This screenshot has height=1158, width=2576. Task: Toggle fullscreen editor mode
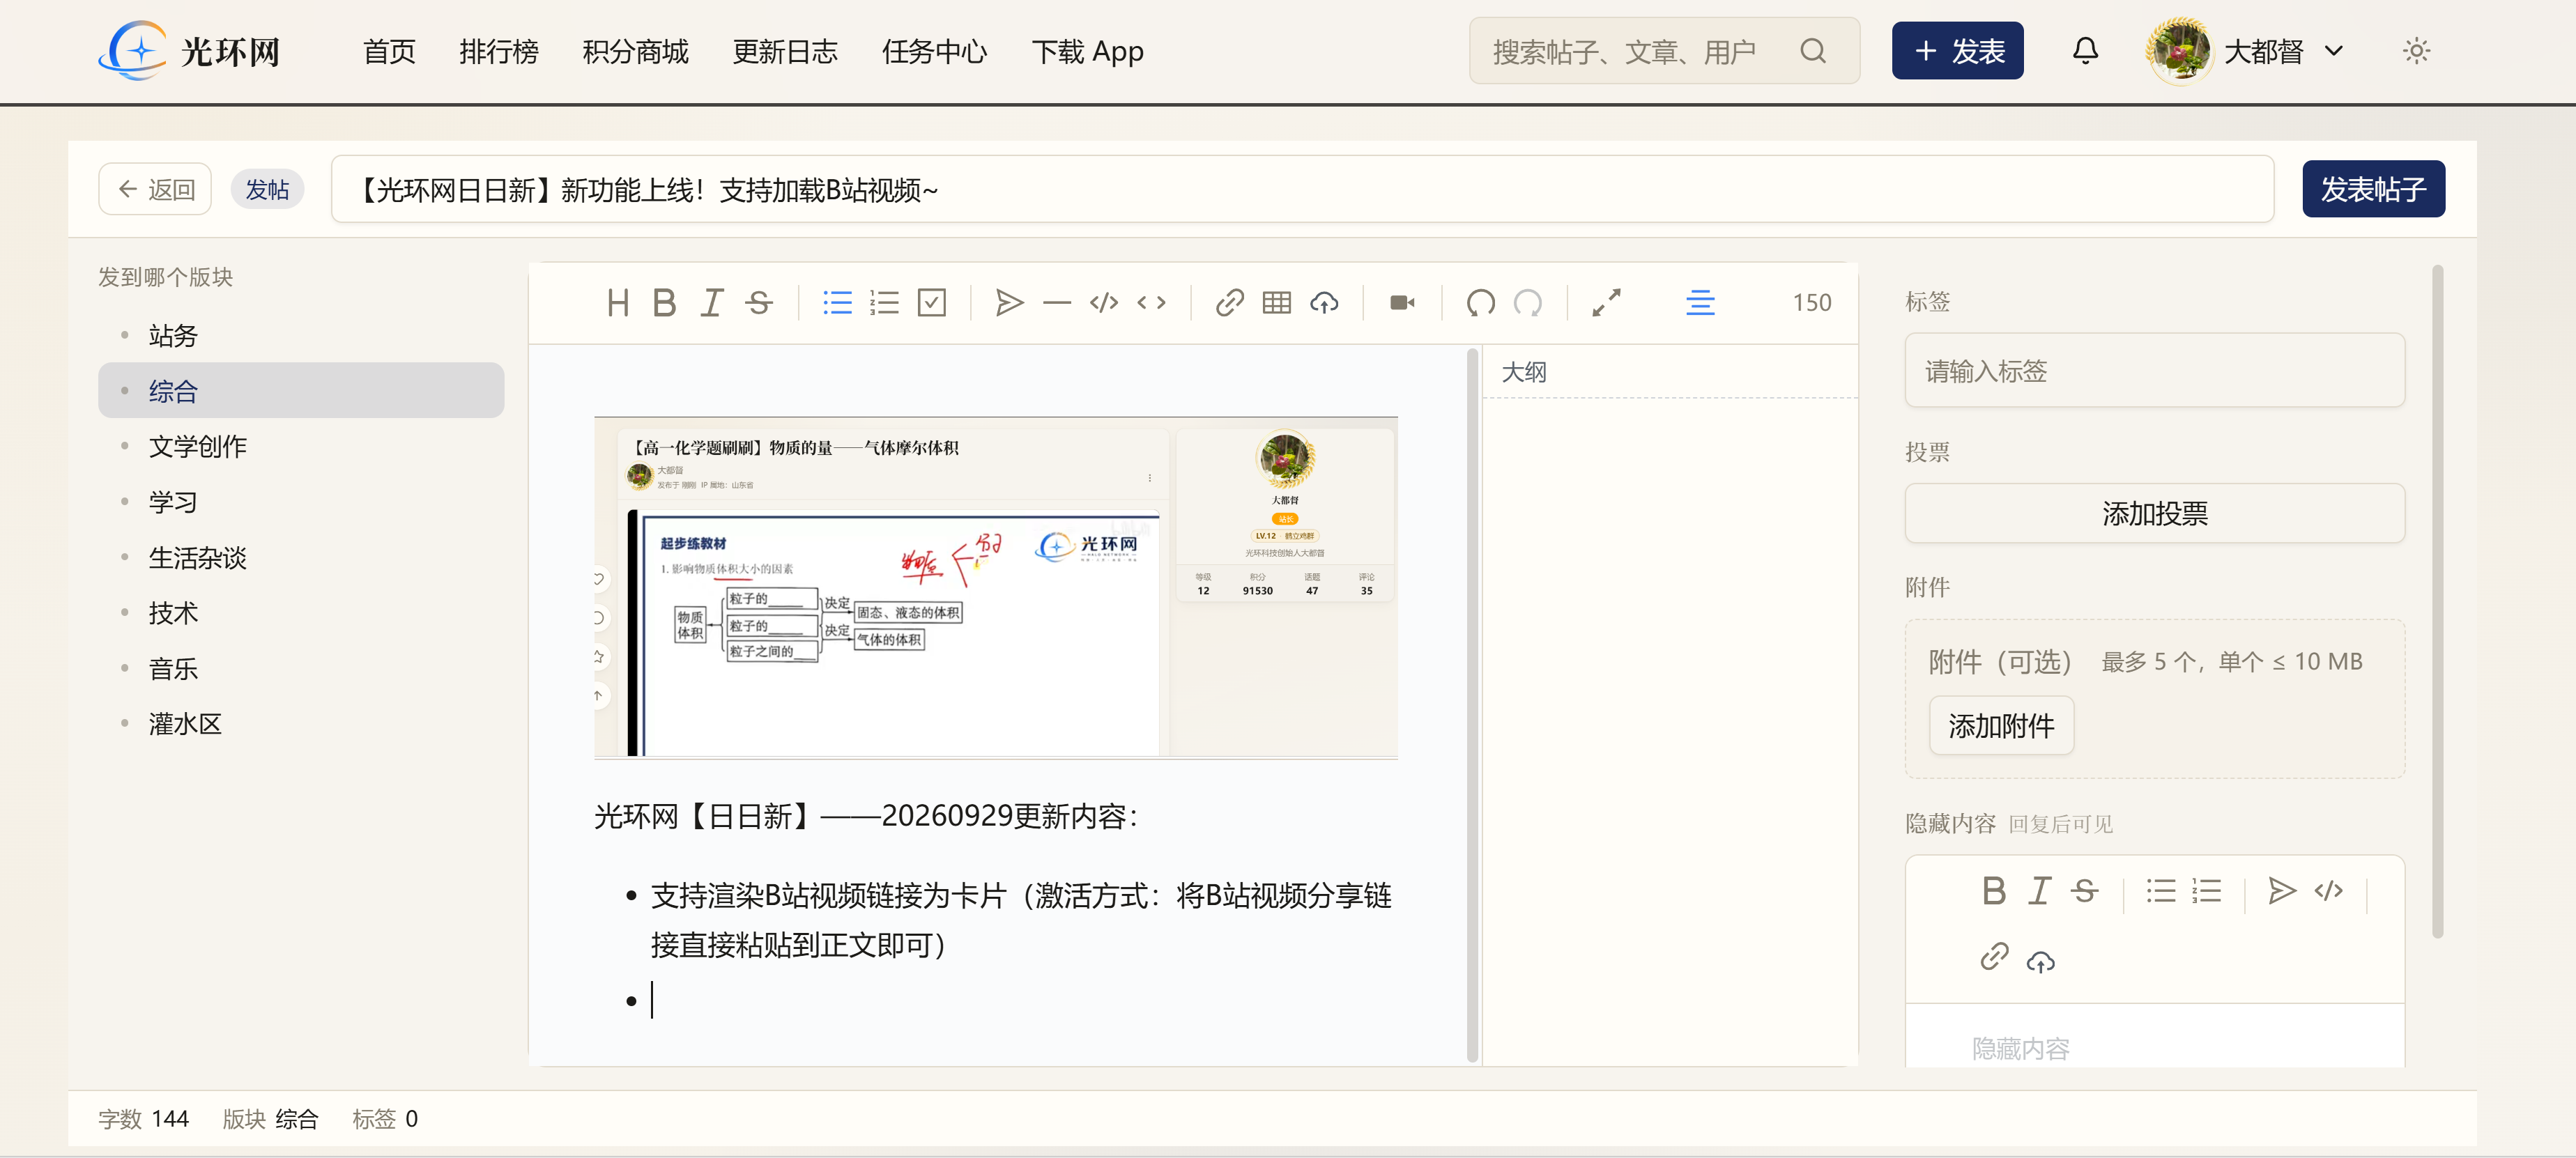coord(1606,302)
